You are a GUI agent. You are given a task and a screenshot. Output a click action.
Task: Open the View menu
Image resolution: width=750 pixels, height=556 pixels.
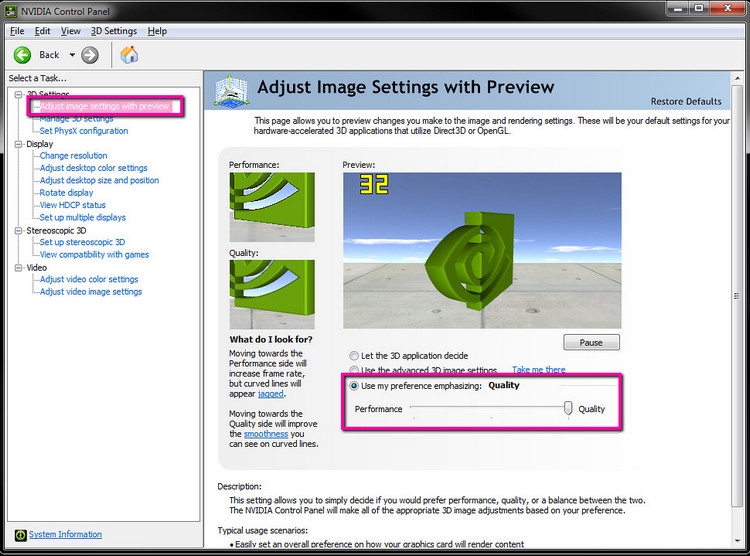tap(70, 31)
